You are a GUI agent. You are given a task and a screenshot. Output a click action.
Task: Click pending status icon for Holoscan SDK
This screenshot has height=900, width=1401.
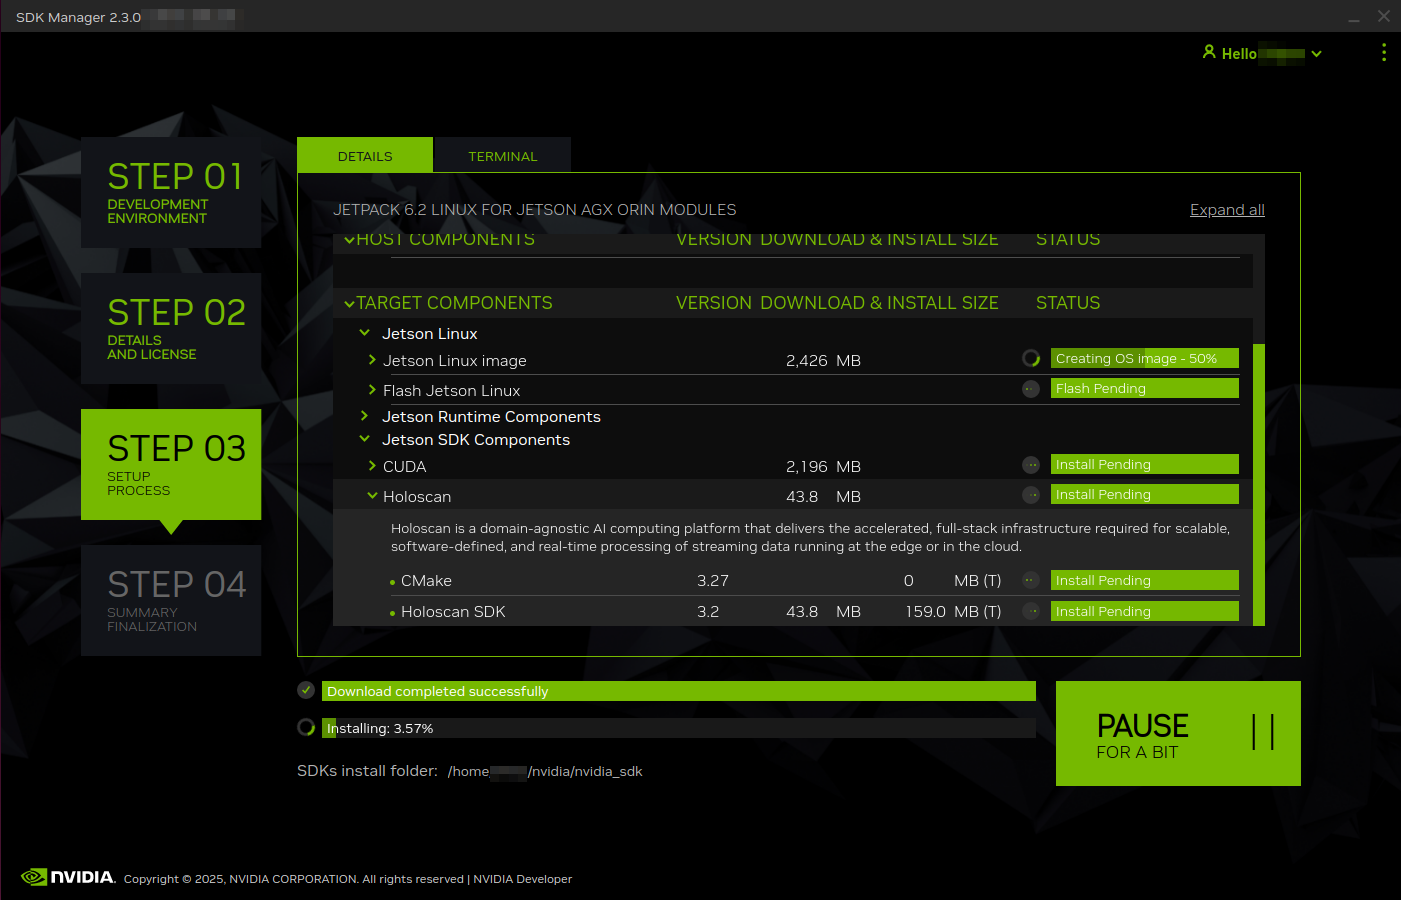click(1031, 611)
